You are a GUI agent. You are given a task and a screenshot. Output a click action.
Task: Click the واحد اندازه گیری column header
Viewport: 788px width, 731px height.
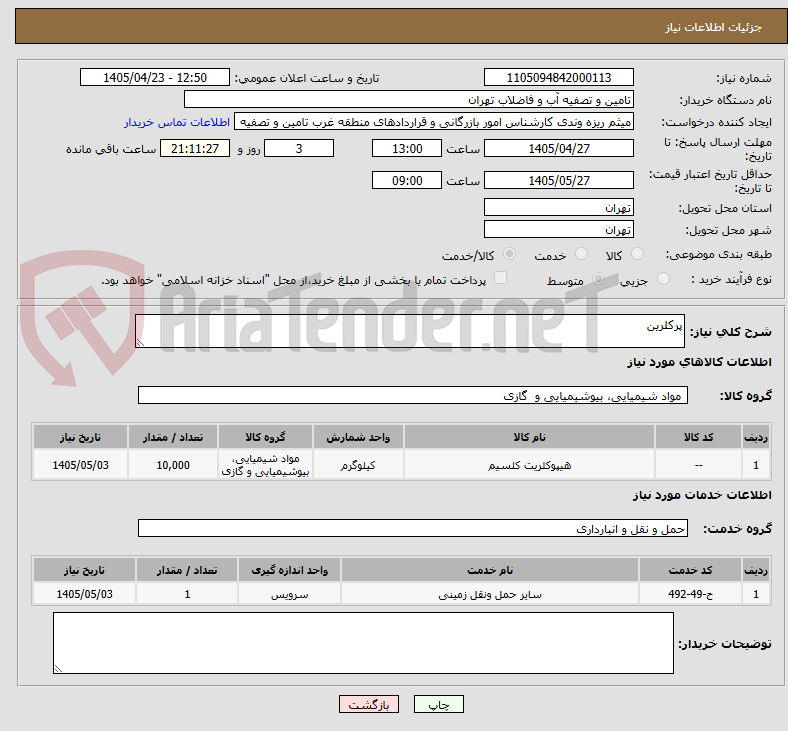289,570
